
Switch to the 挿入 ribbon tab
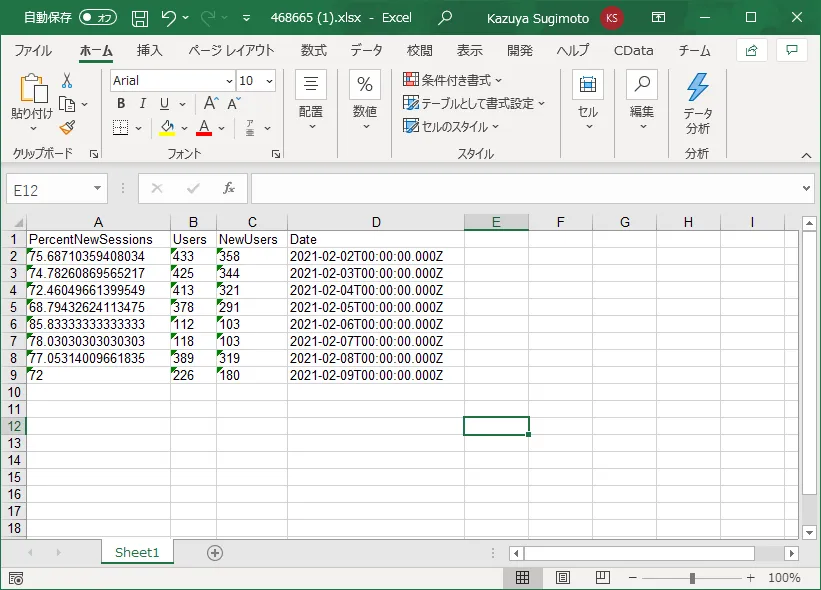tap(149, 50)
